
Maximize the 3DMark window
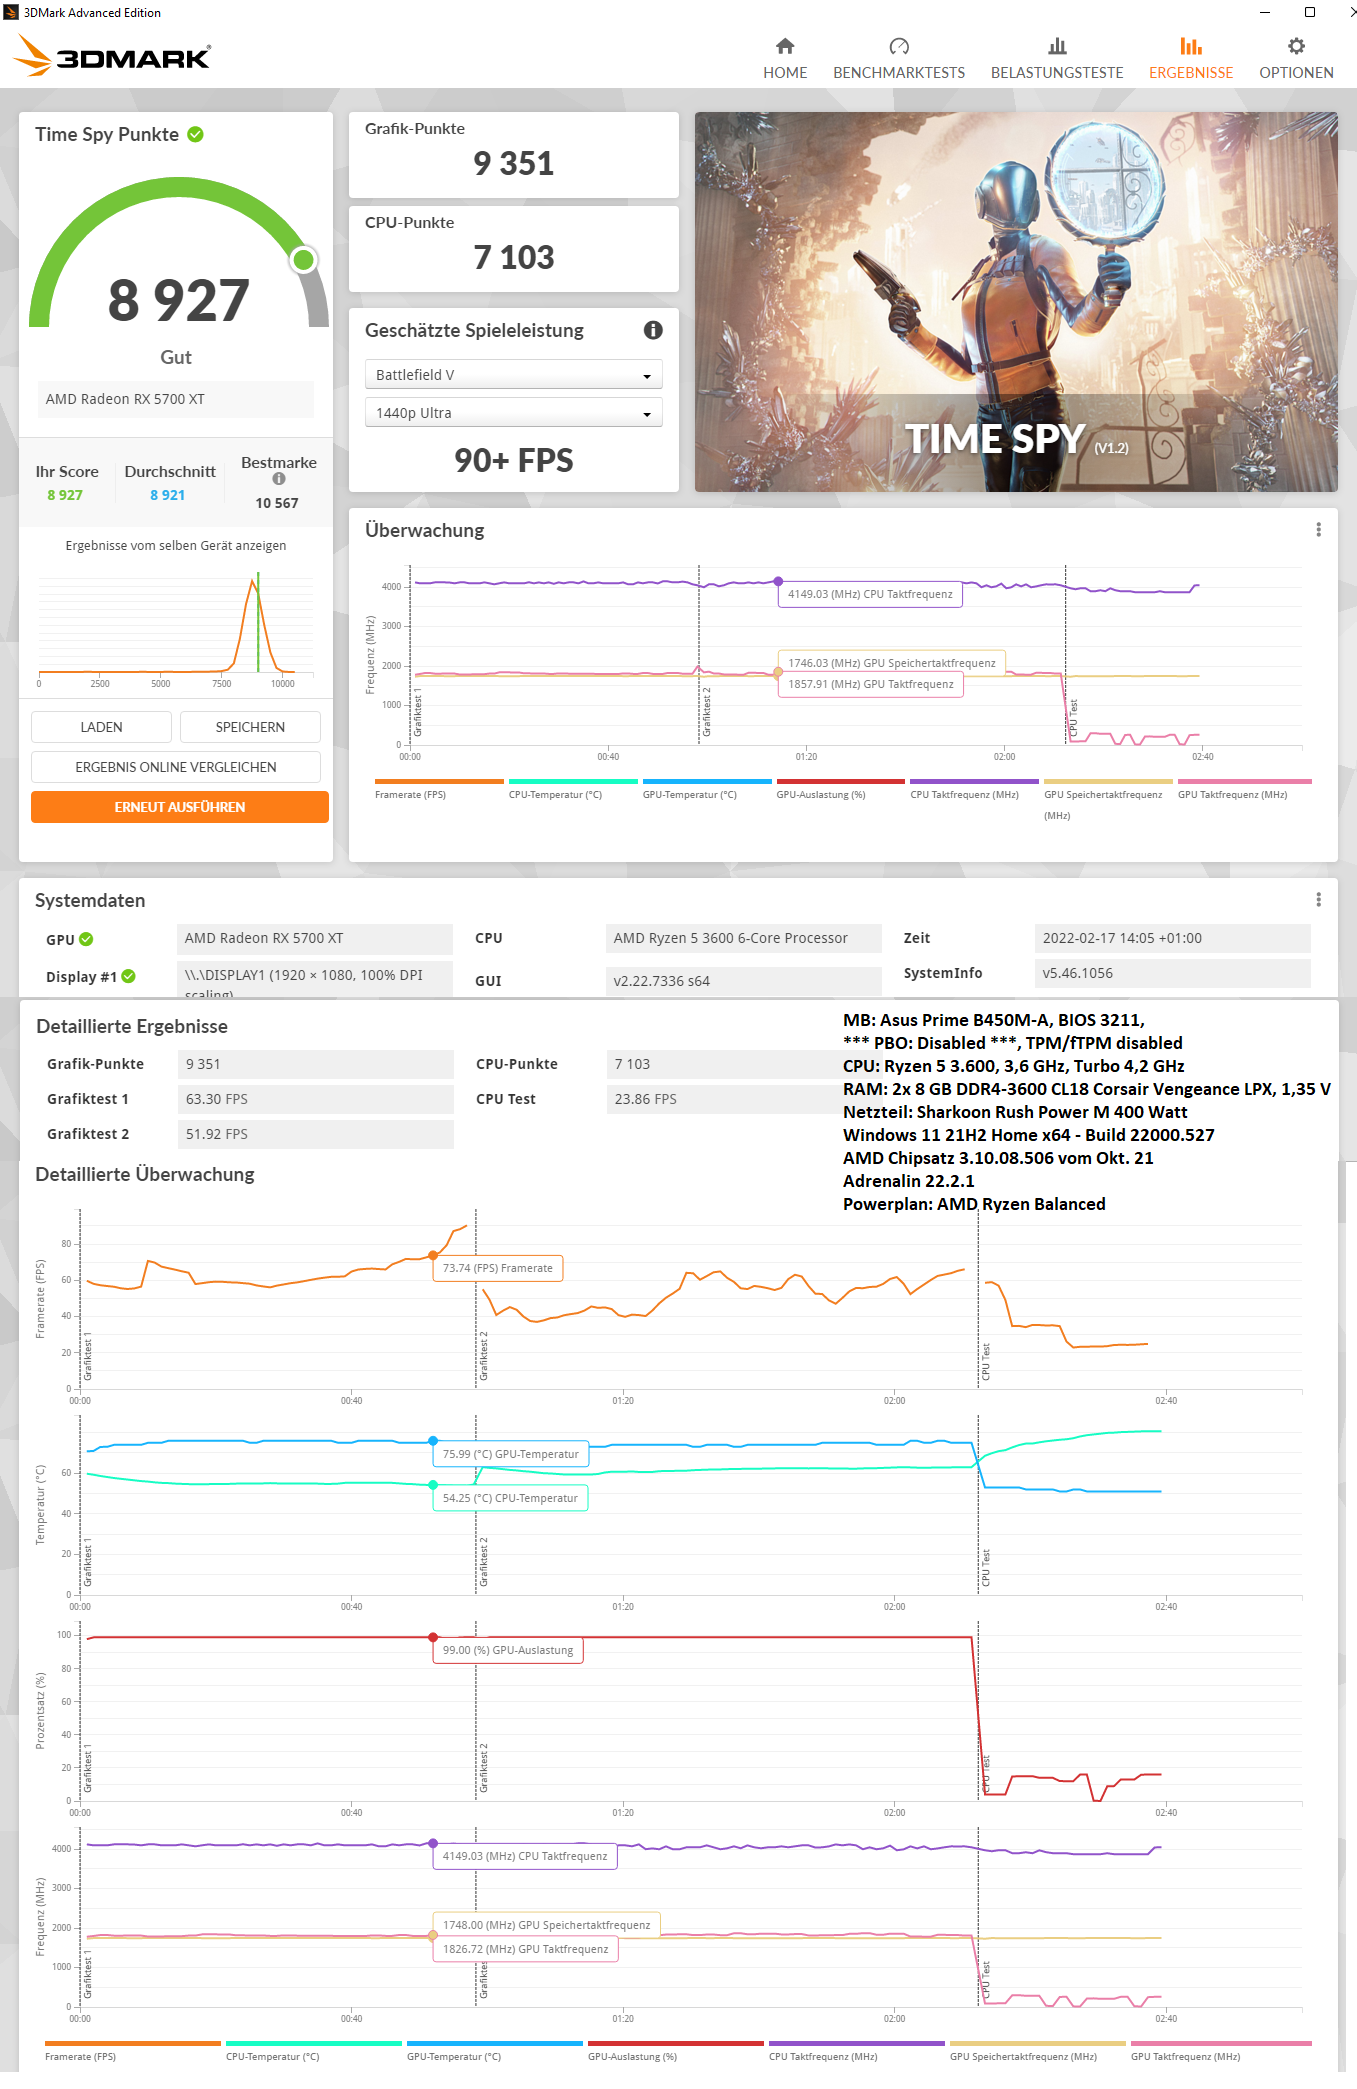click(1310, 12)
